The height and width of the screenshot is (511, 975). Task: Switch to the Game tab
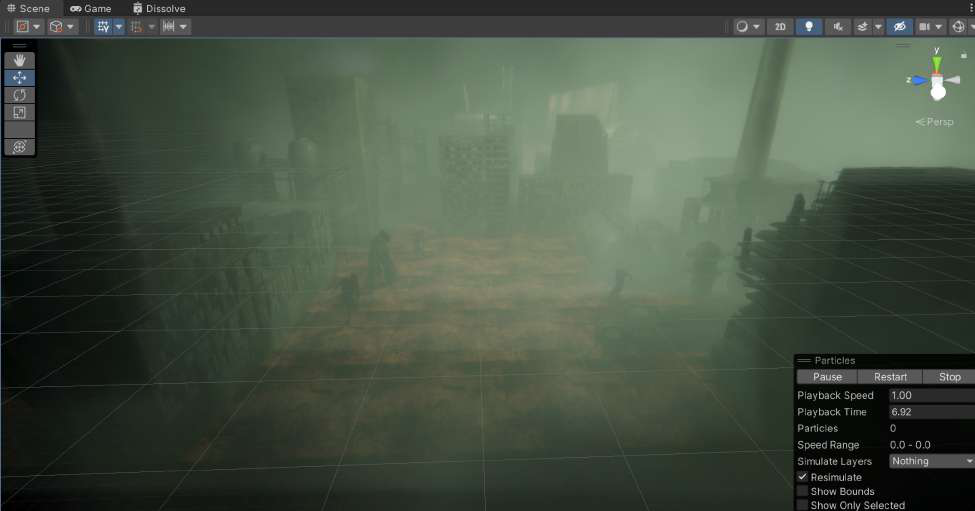[x=91, y=9]
